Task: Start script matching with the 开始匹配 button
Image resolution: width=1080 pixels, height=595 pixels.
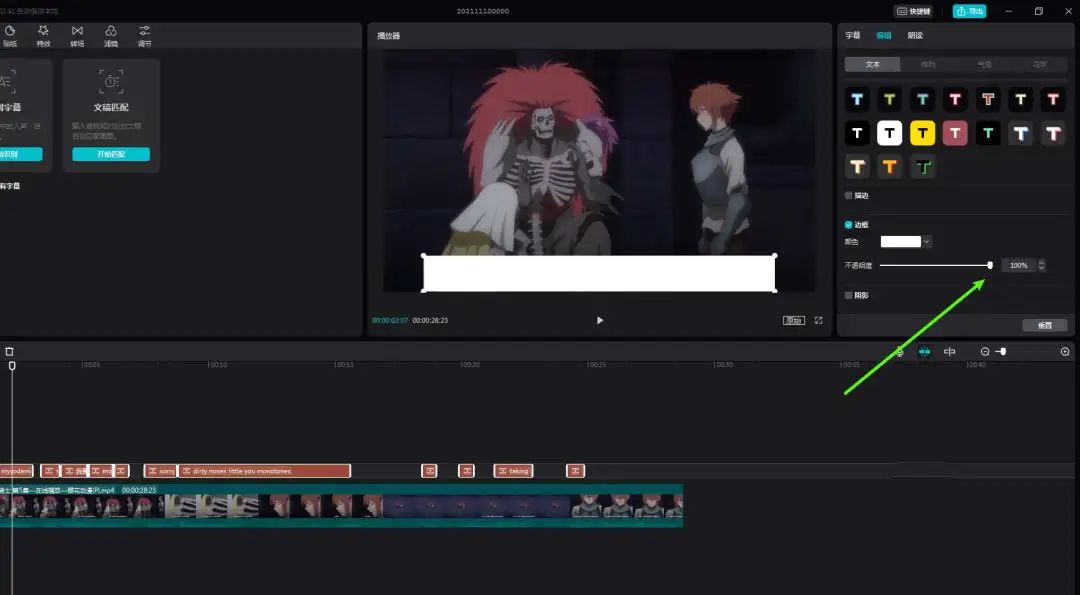Action: point(111,154)
